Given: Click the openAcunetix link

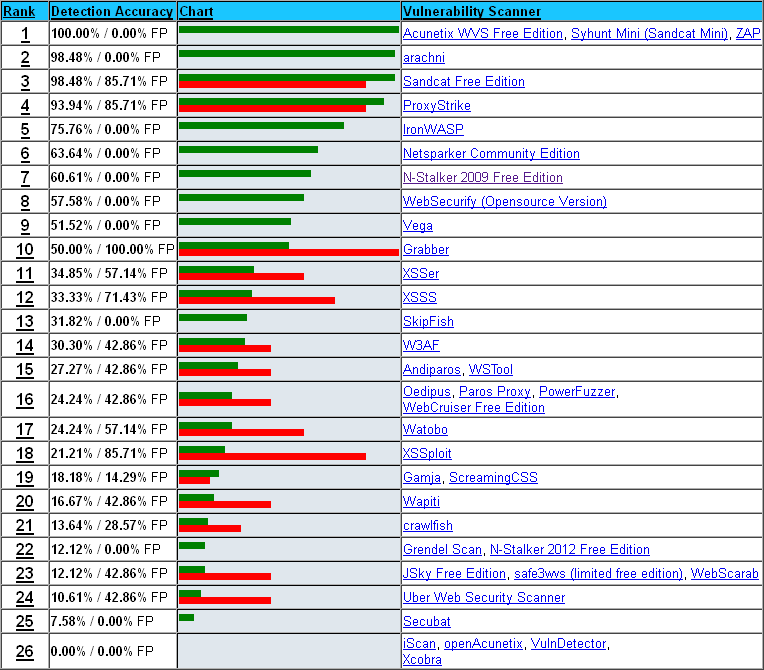Looking at the screenshot, I should point(483,644).
